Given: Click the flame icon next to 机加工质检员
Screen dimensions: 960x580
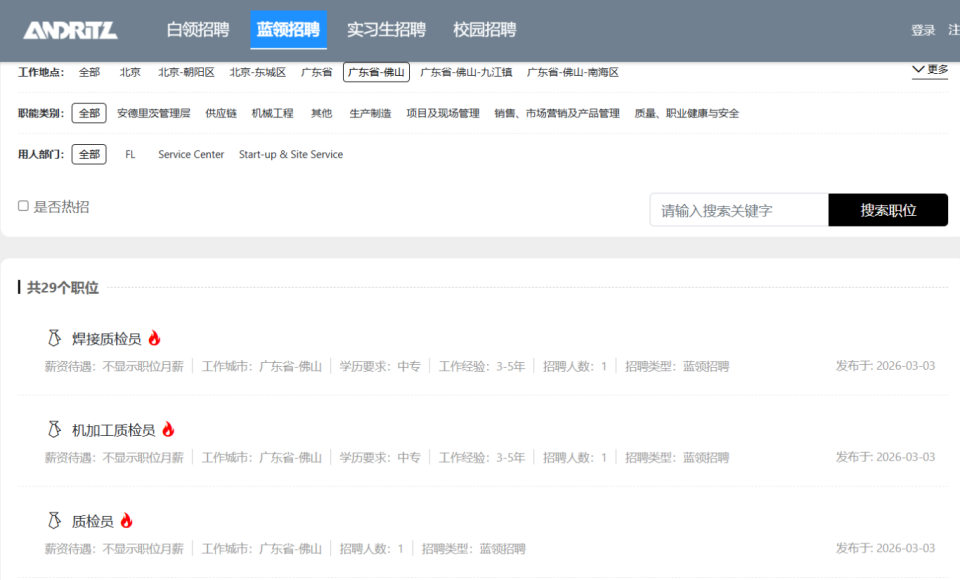Looking at the screenshot, I should [170, 427].
